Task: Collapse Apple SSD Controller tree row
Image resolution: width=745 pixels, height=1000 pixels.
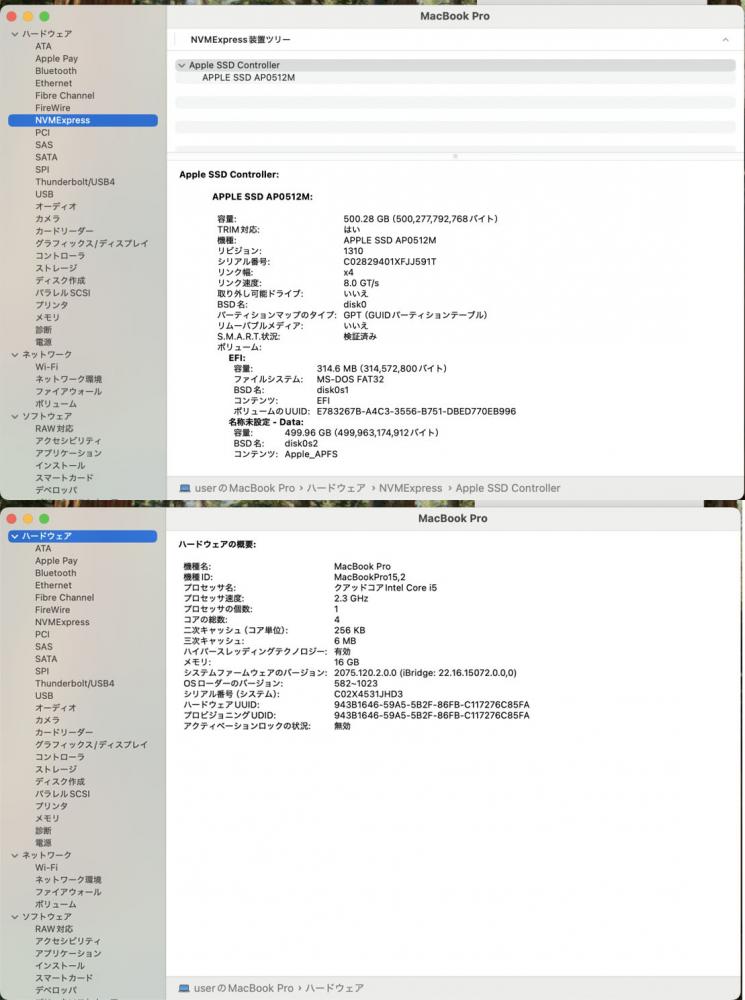Action: [182, 65]
